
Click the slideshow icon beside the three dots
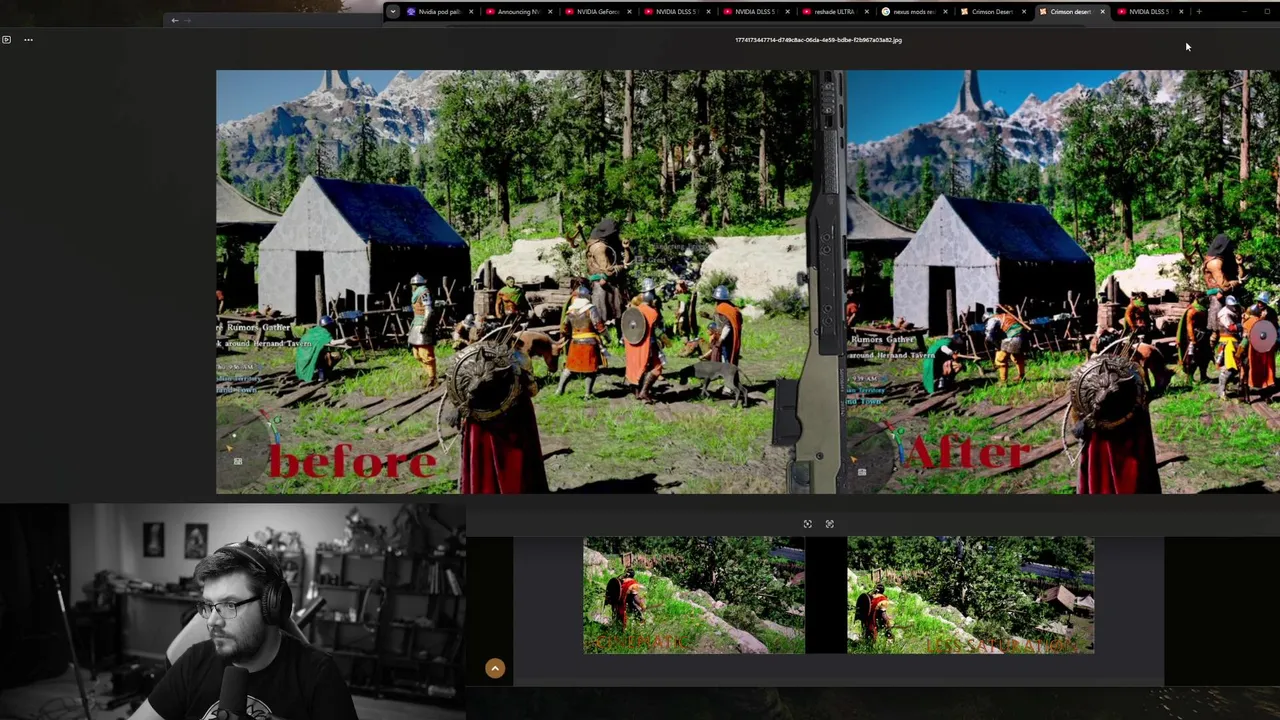6,40
